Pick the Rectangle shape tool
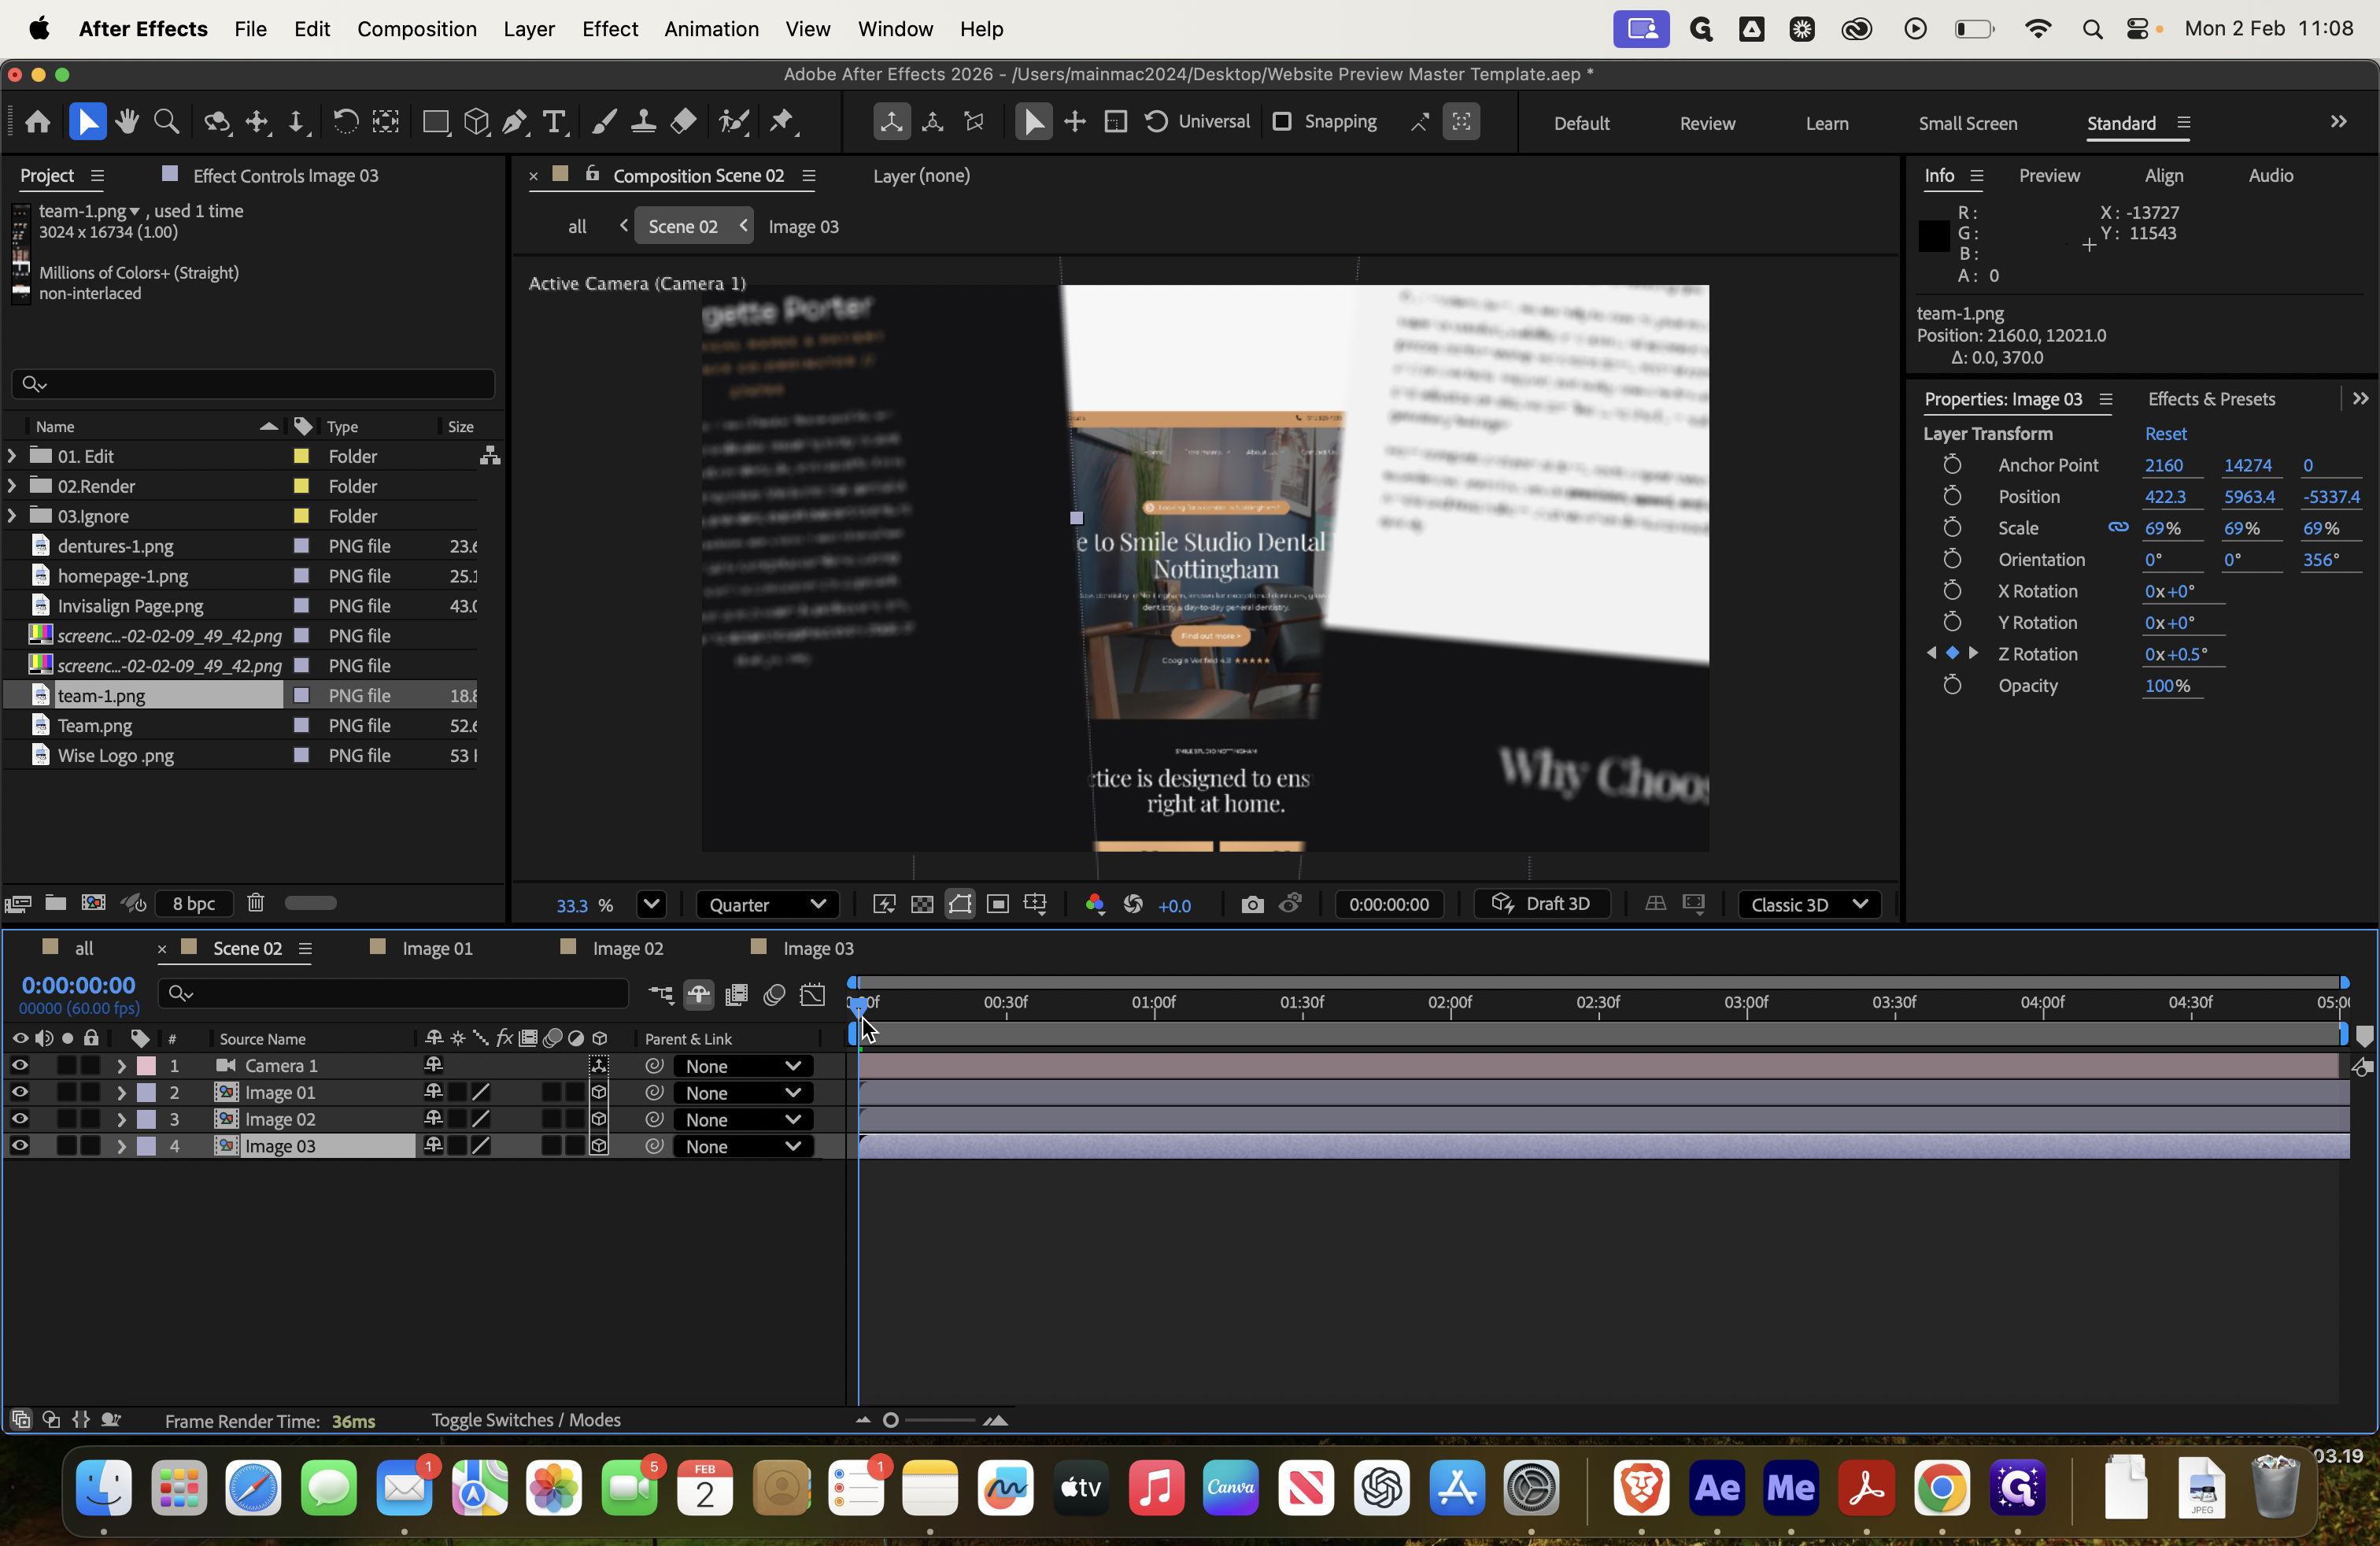Image resolution: width=2380 pixels, height=1546 pixels. point(435,122)
